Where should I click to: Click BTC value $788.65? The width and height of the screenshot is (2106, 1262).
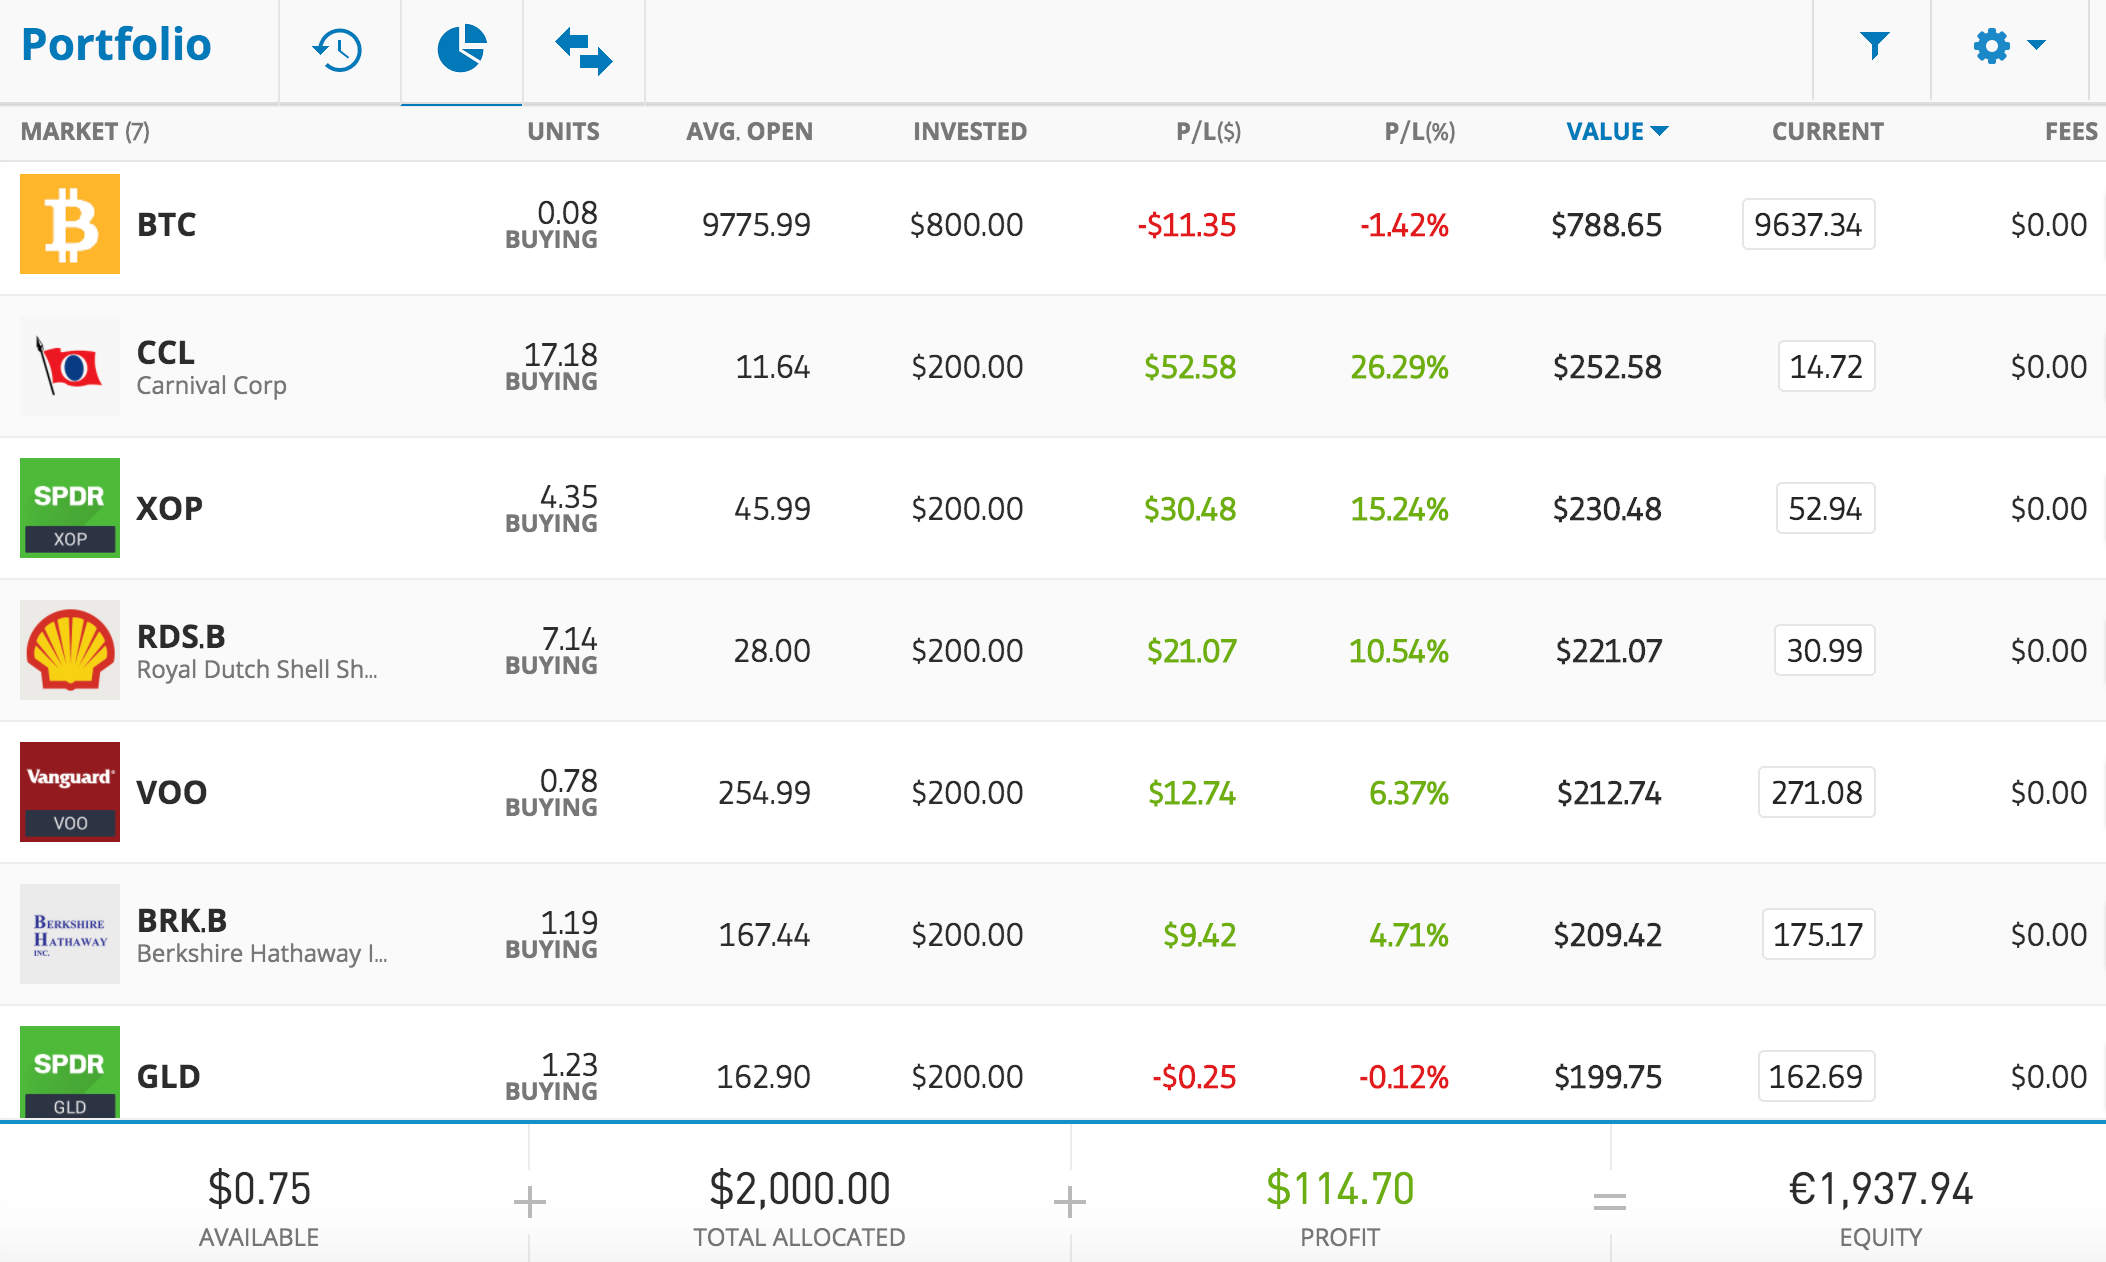[1606, 225]
